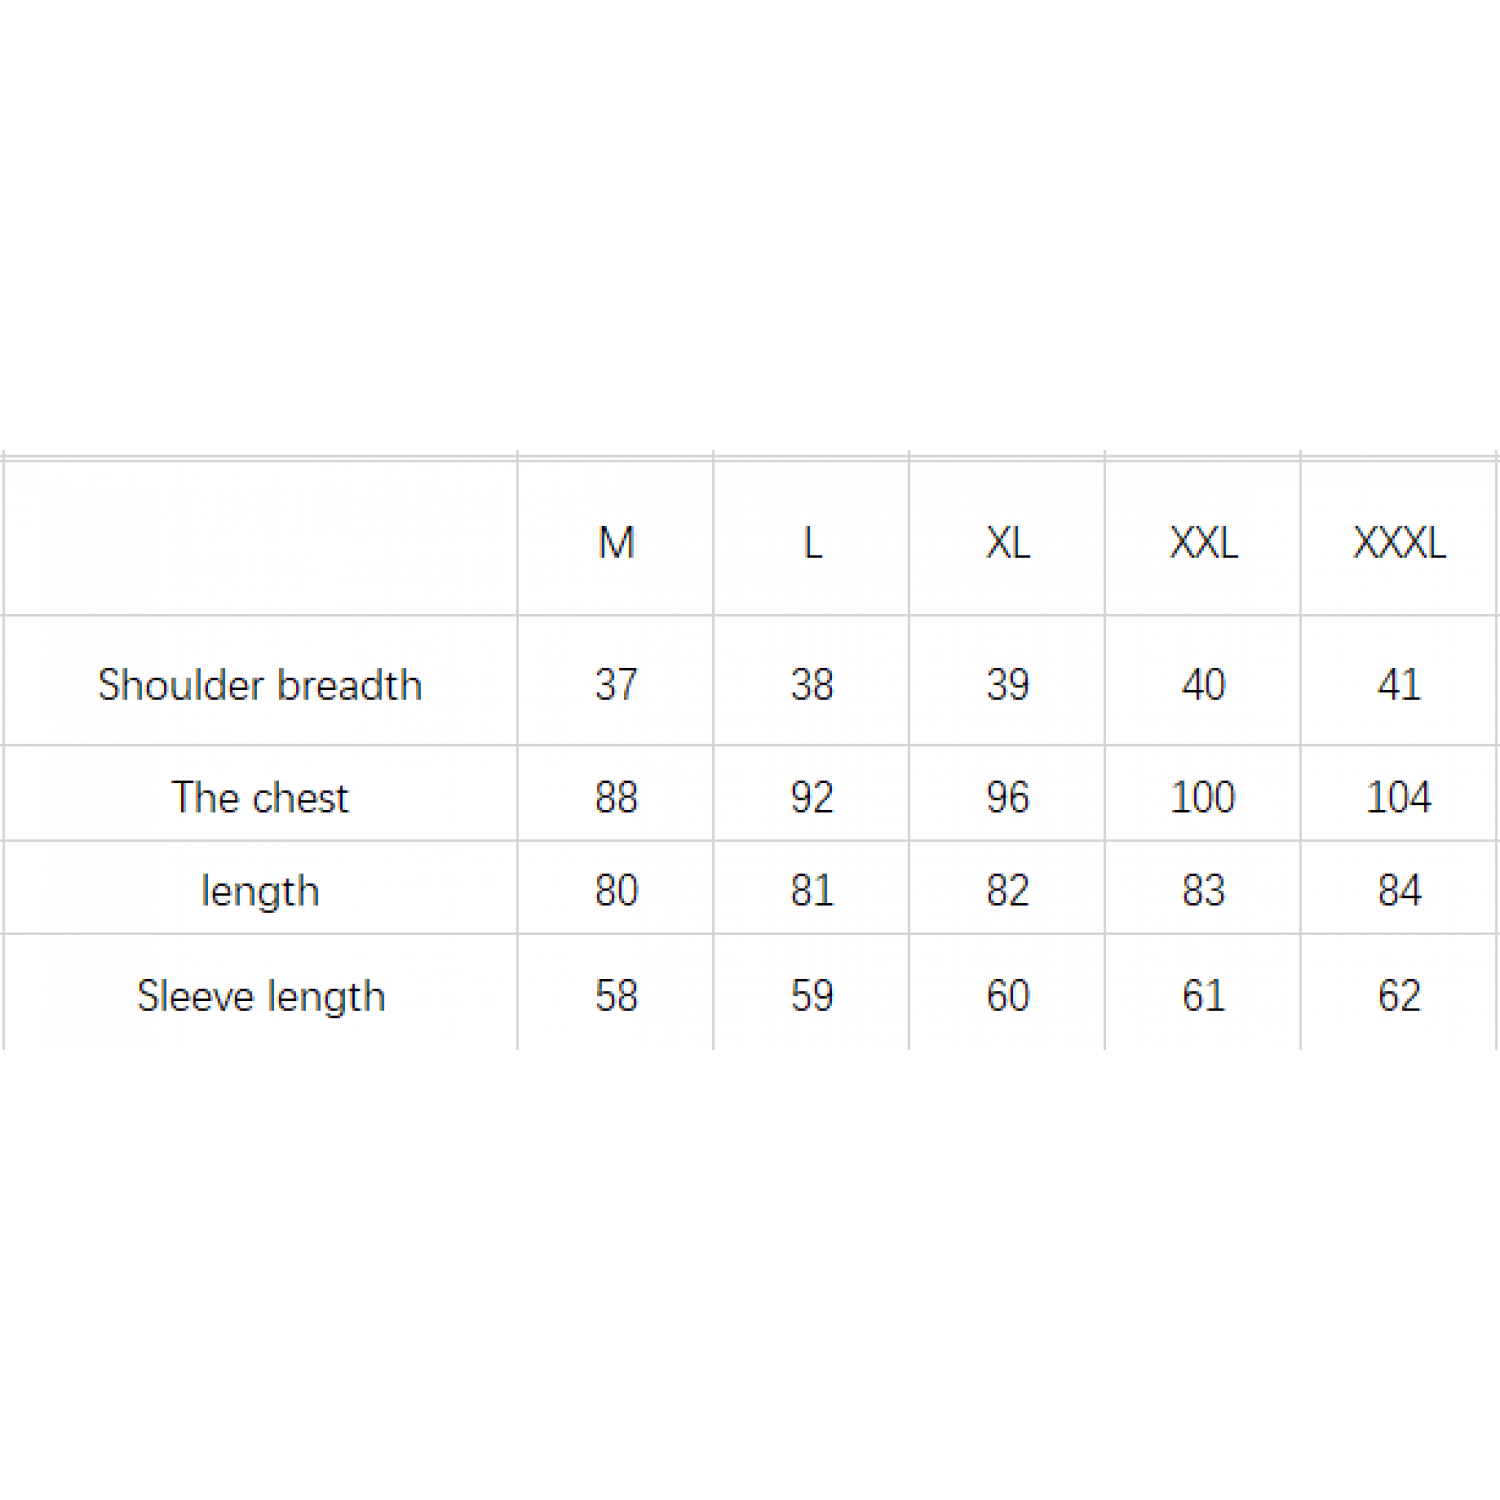Select the L size column header
This screenshot has height=1500, width=1500.
(812, 543)
